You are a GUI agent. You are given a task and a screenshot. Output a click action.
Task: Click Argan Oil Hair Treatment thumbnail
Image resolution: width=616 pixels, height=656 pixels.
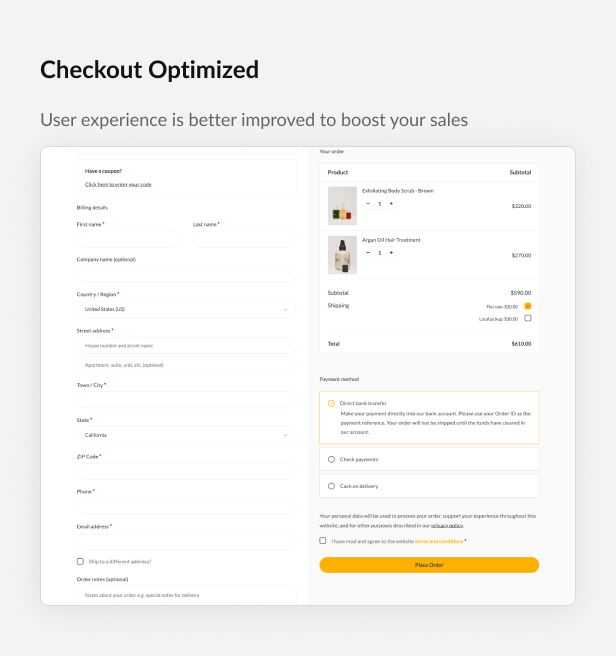tap(342, 255)
